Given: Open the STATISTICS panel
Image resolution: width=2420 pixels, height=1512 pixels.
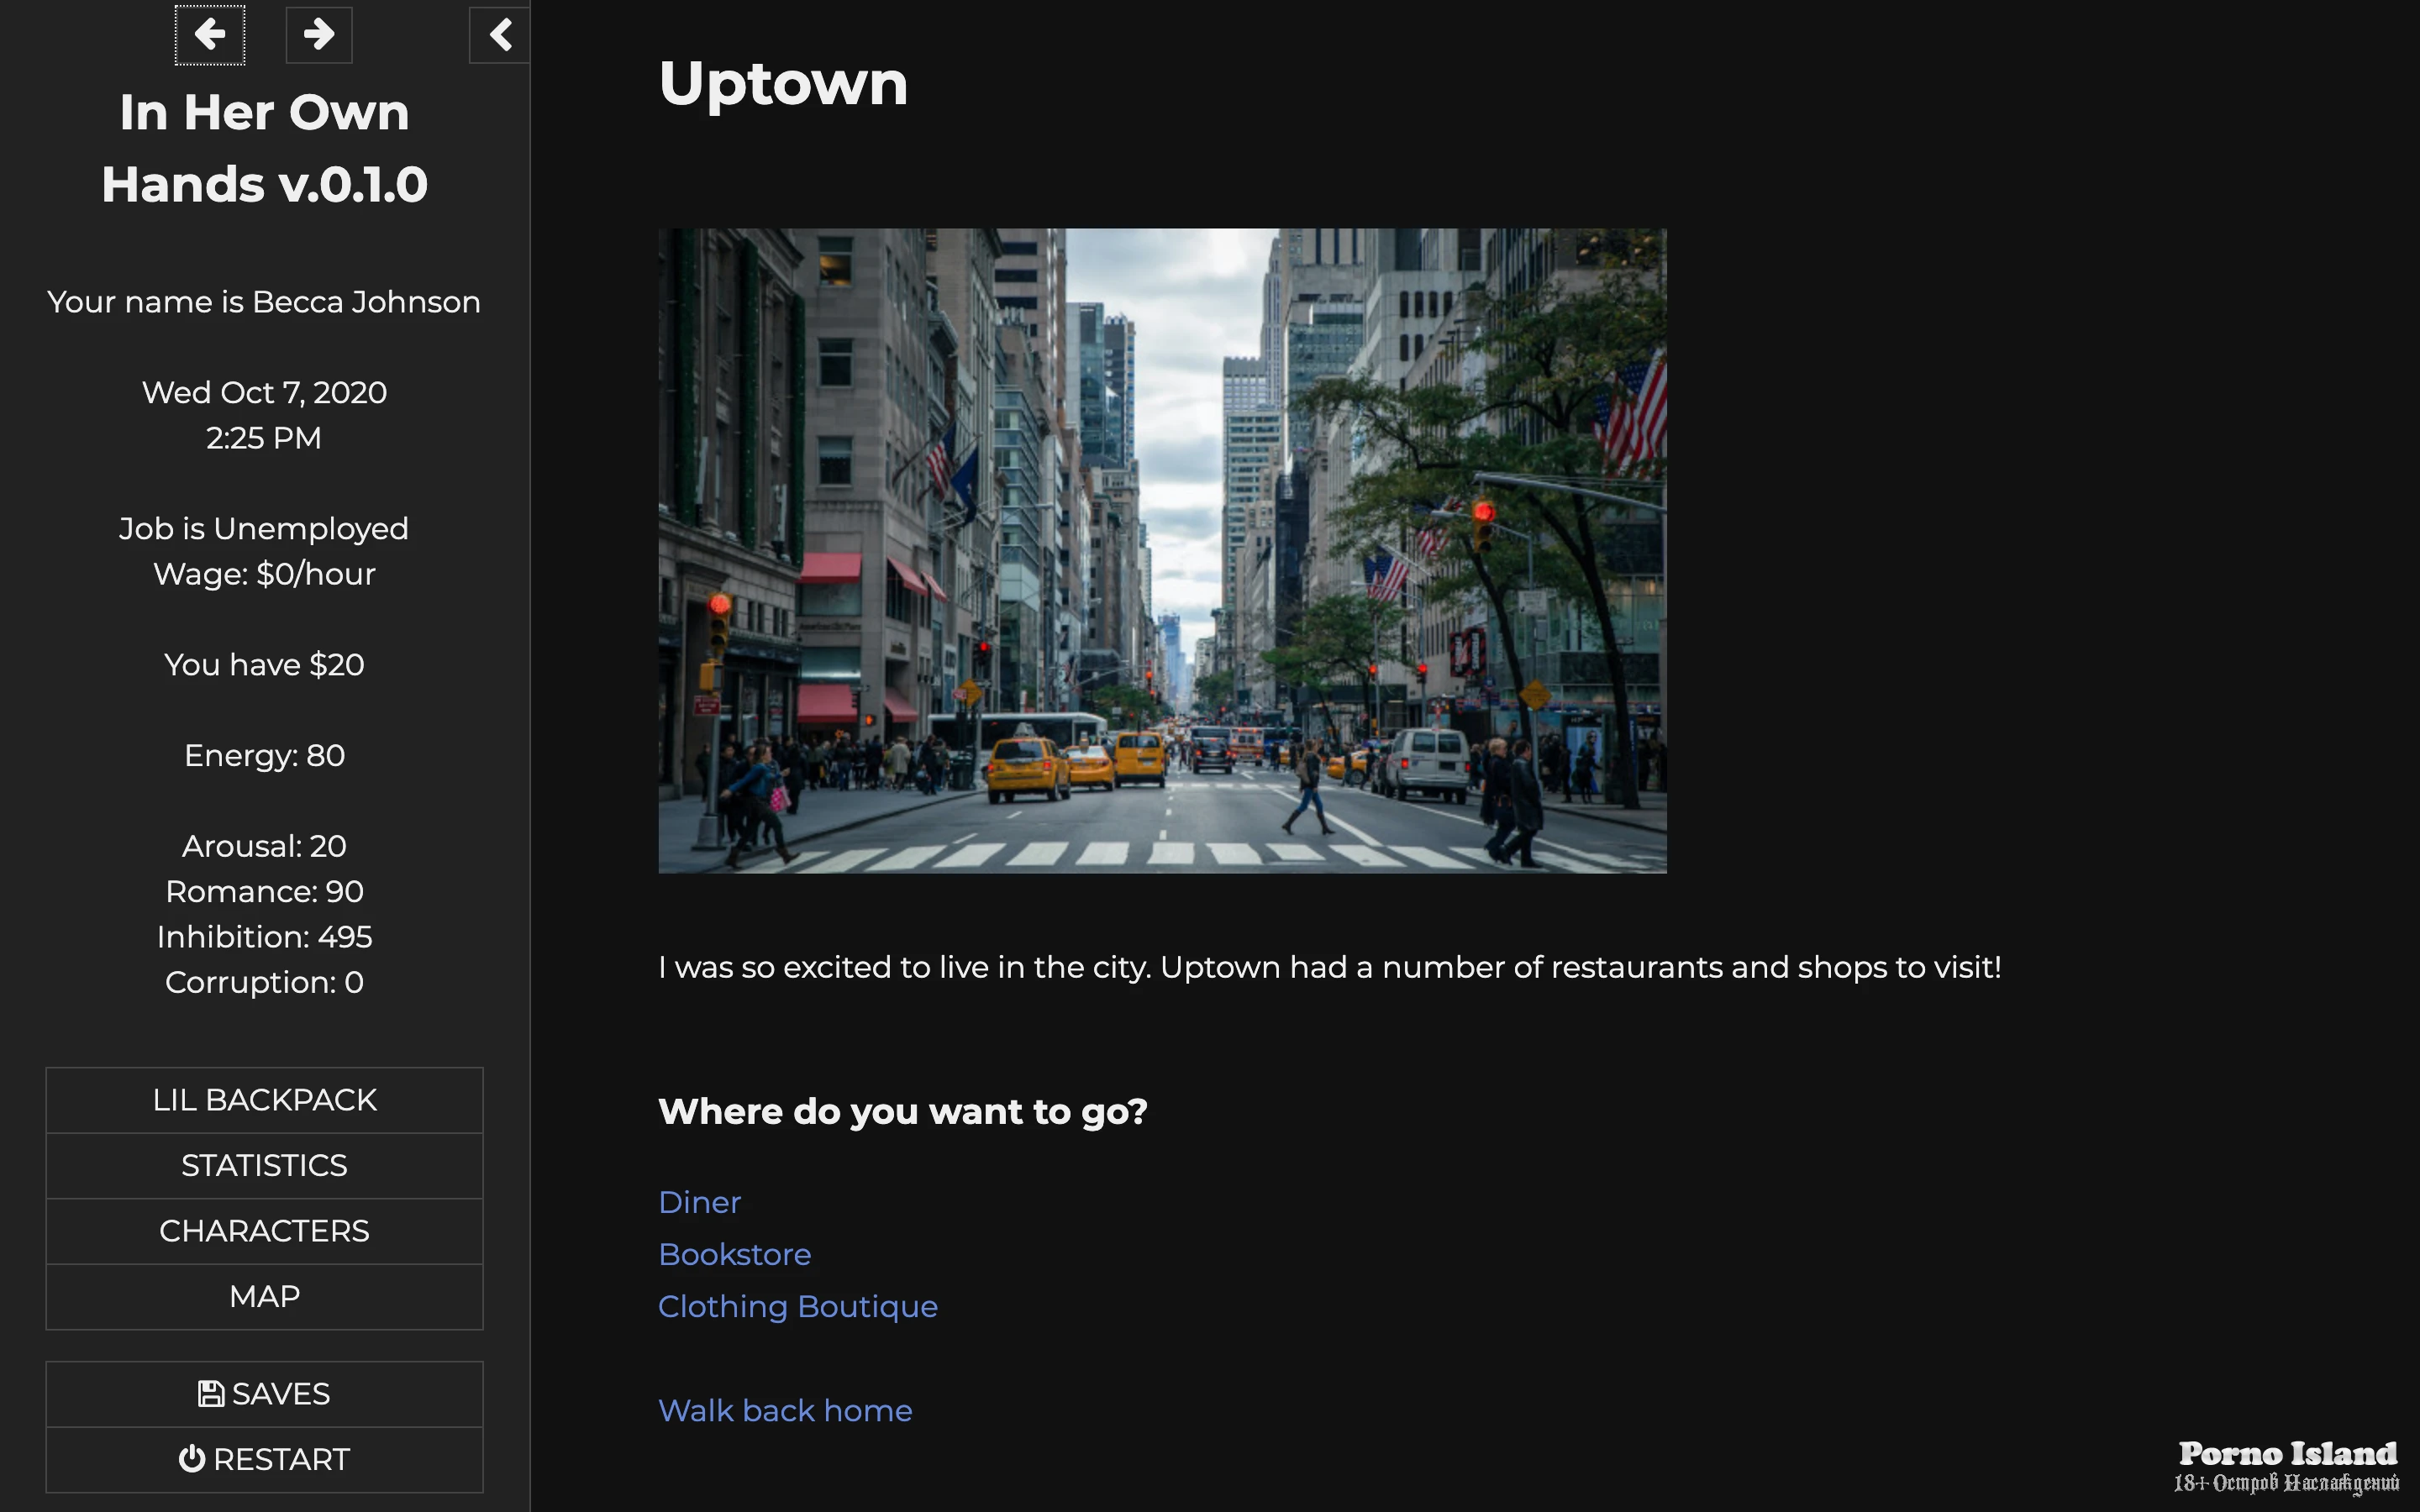Looking at the screenshot, I should pos(264,1165).
